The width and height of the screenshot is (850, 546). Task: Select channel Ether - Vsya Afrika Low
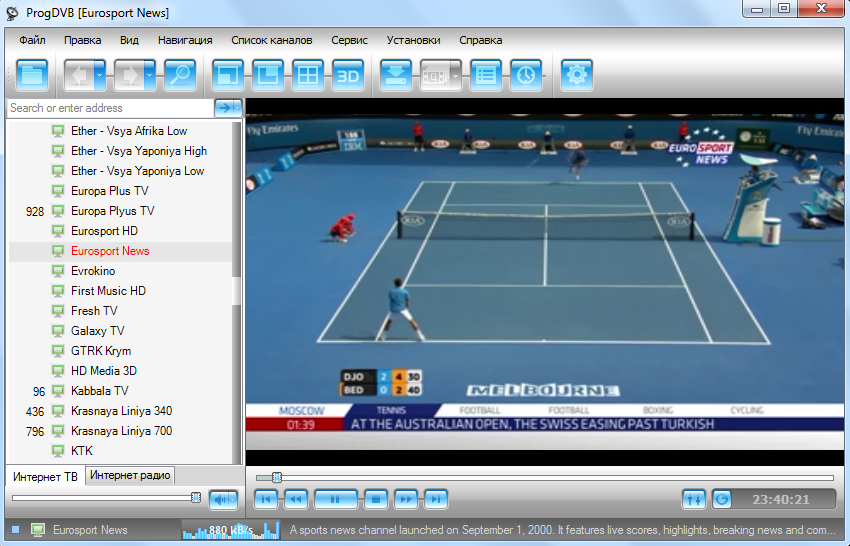tap(121, 131)
